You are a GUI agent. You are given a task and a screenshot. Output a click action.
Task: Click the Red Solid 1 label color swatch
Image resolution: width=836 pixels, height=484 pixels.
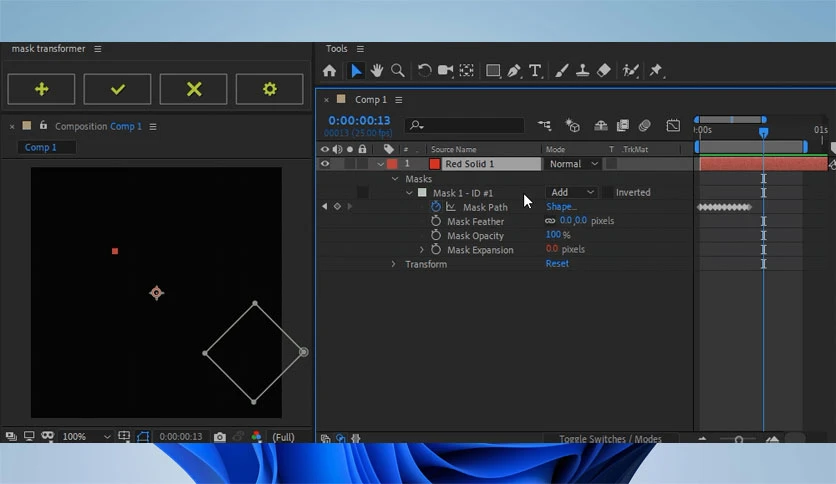(392, 164)
